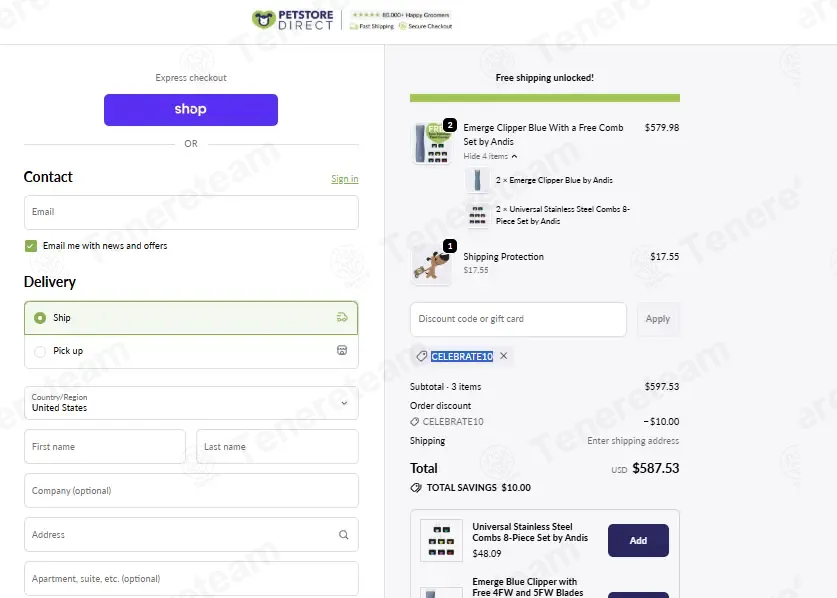
Task: Click the Apply discount button
Action: 658,319
